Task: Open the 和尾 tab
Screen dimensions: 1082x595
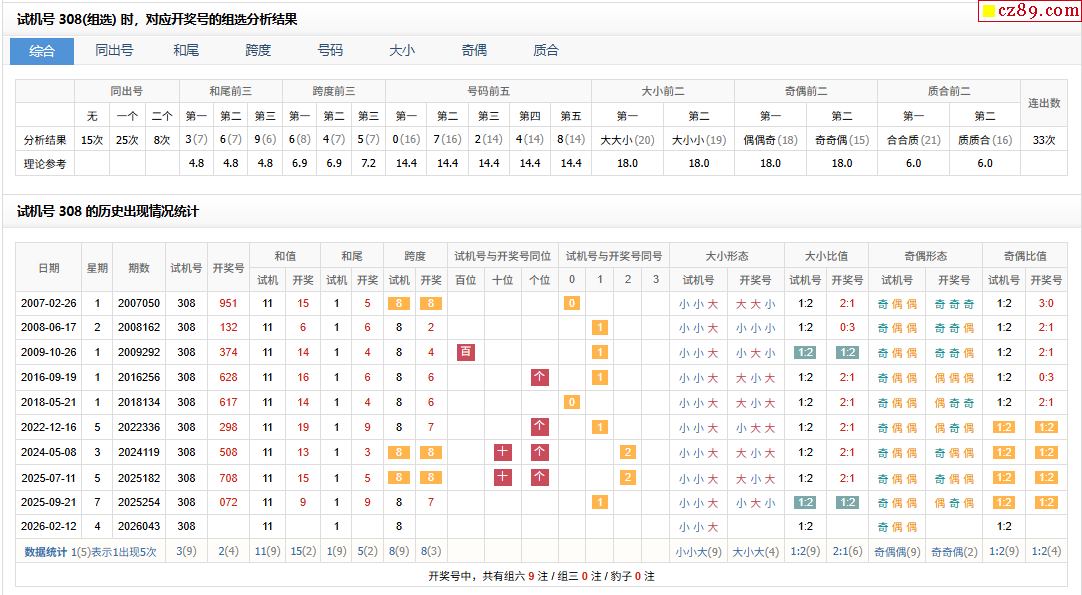Action: pyautogui.click(x=186, y=51)
